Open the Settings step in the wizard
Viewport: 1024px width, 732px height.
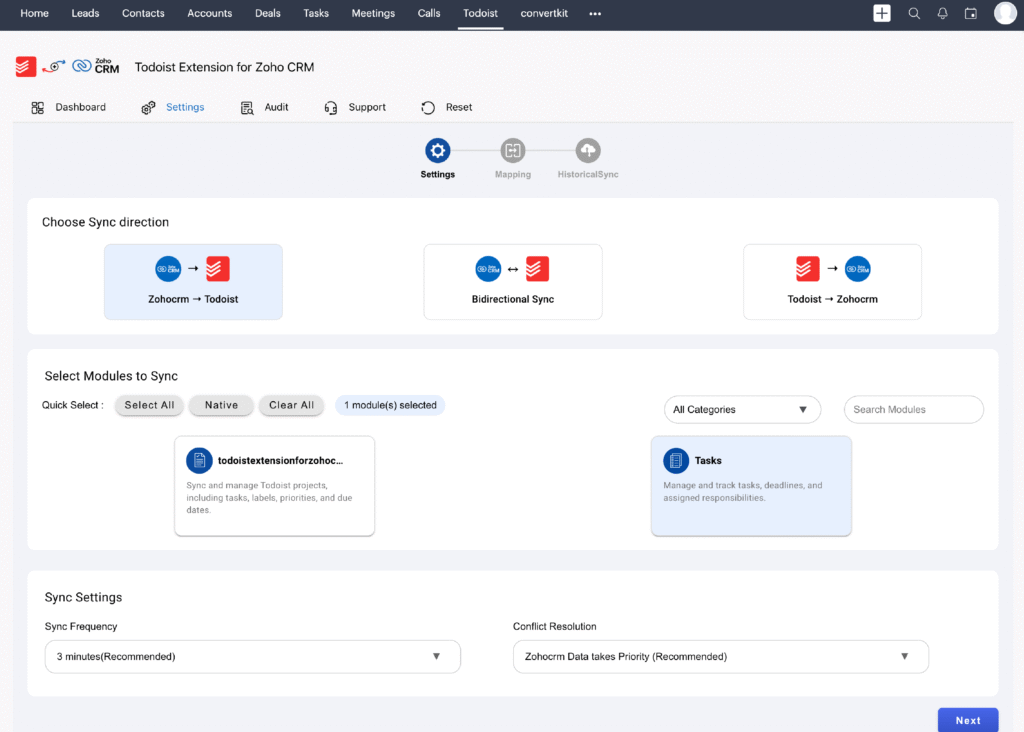pyautogui.click(x=437, y=151)
